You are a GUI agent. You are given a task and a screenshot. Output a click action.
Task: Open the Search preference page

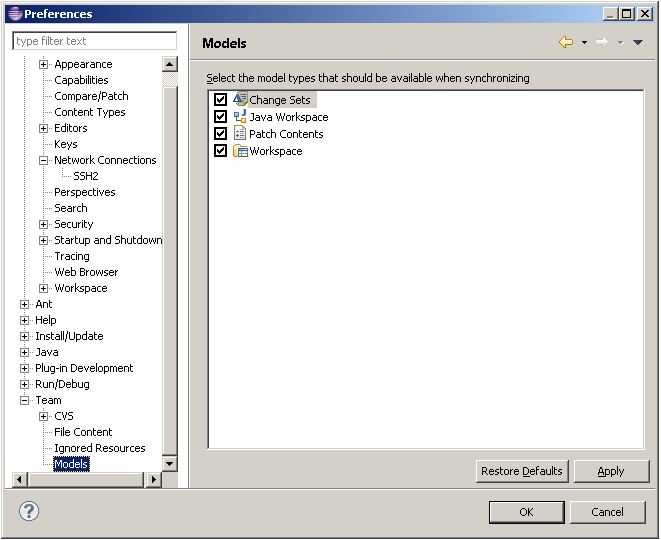(71, 208)
